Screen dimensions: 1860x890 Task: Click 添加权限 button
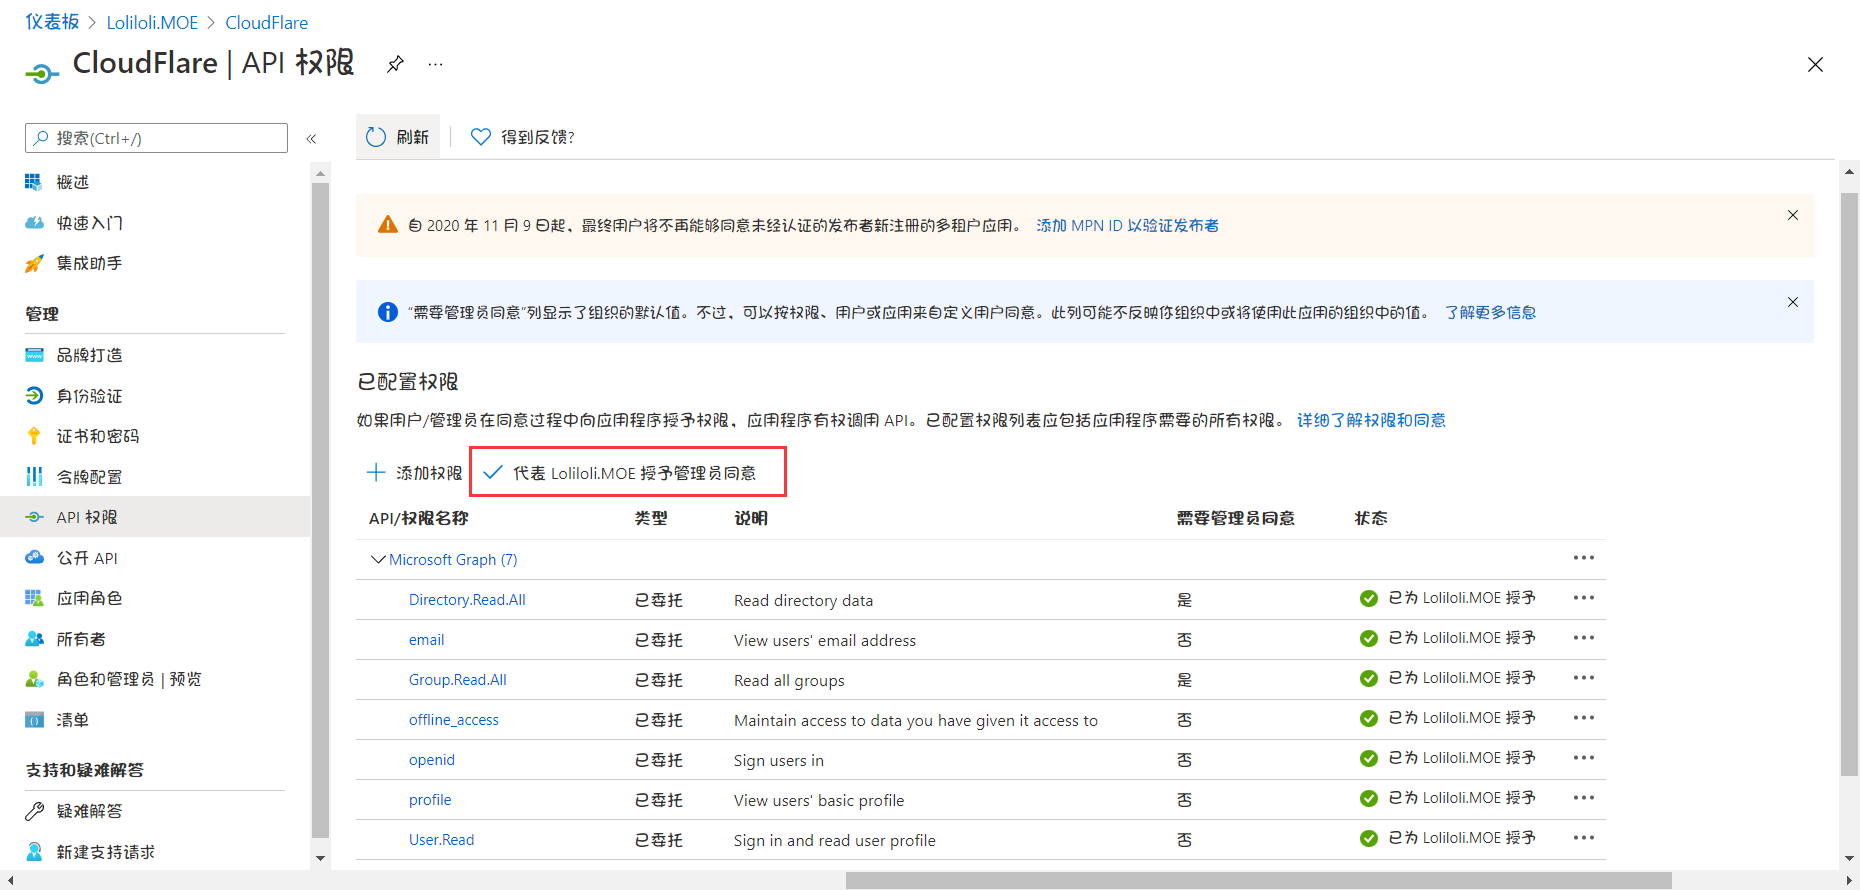[414, 472]
